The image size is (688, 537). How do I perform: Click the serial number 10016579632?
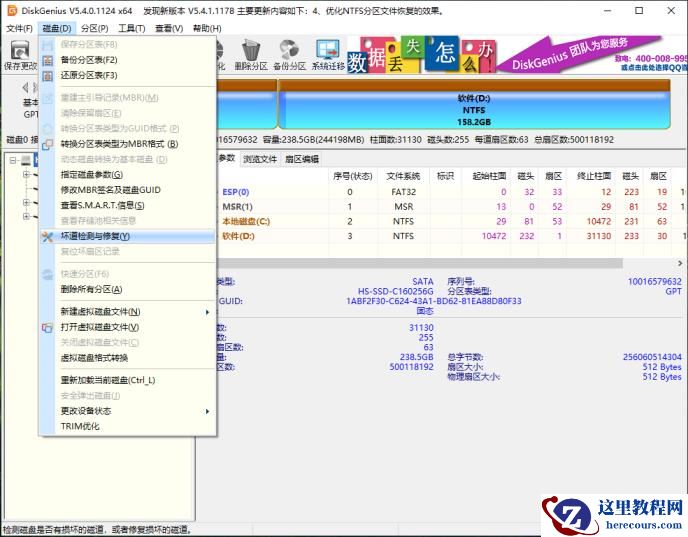point(655,282)
